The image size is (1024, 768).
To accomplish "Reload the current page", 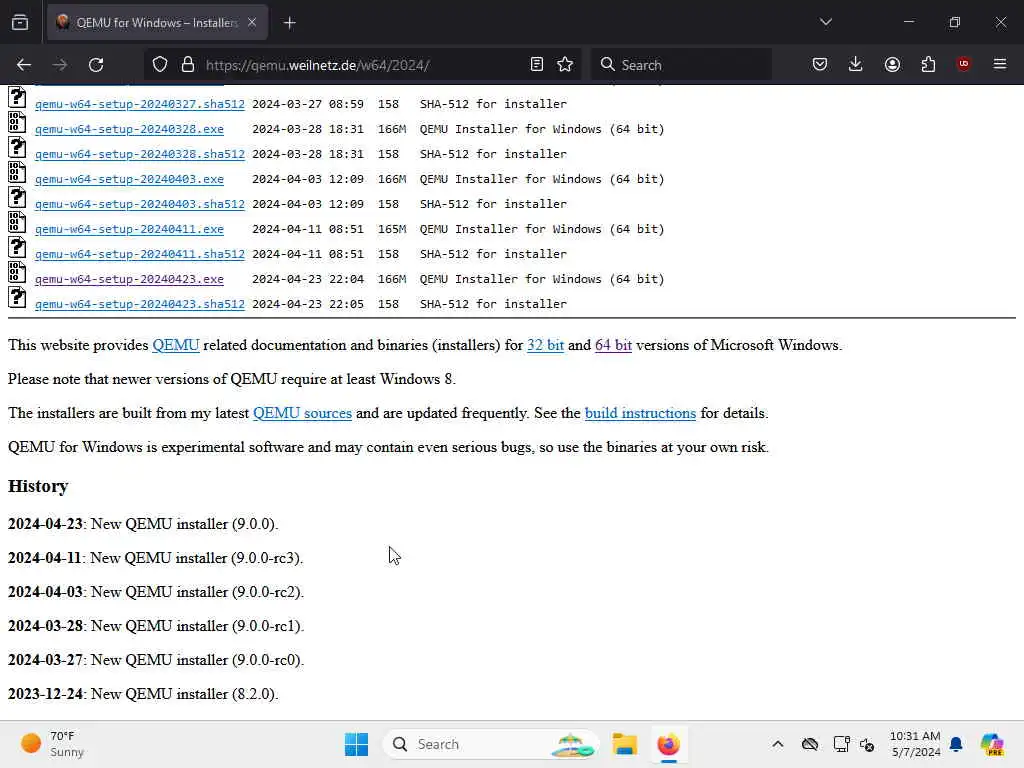I will pos(96,65).
